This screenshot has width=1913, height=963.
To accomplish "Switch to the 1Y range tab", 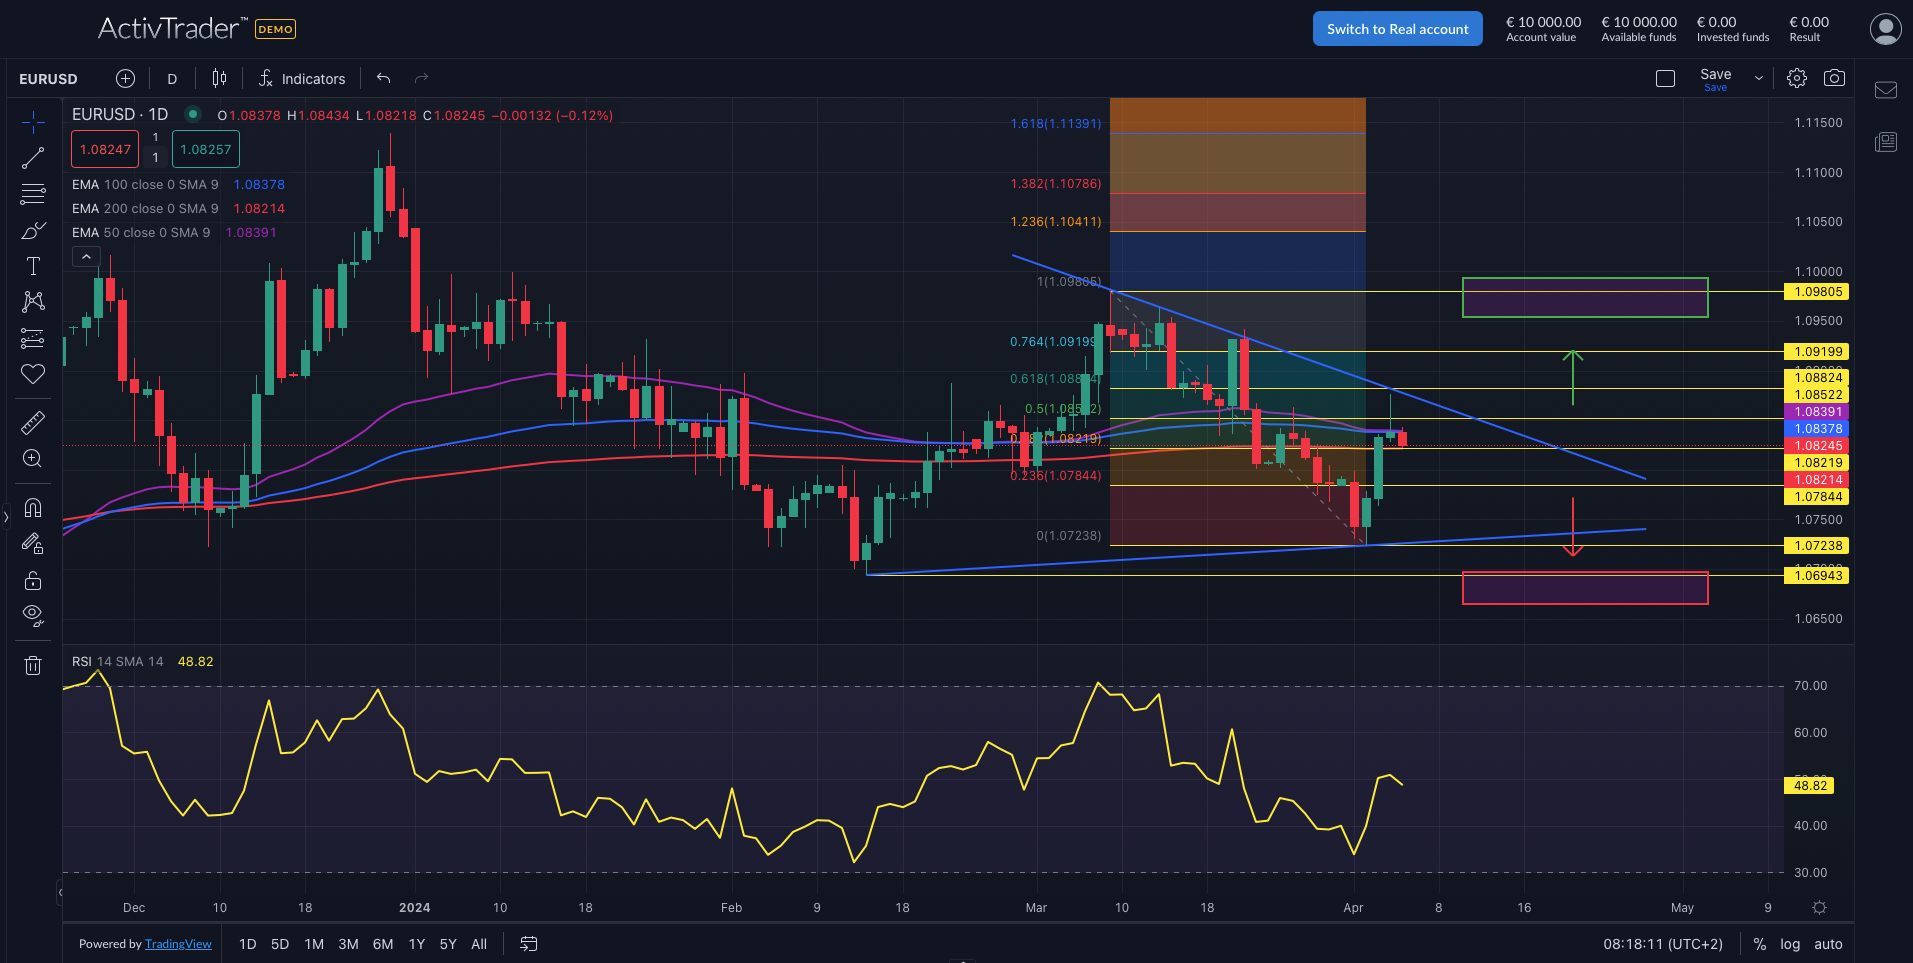I will pyautogui.click(x=416, y=943).
